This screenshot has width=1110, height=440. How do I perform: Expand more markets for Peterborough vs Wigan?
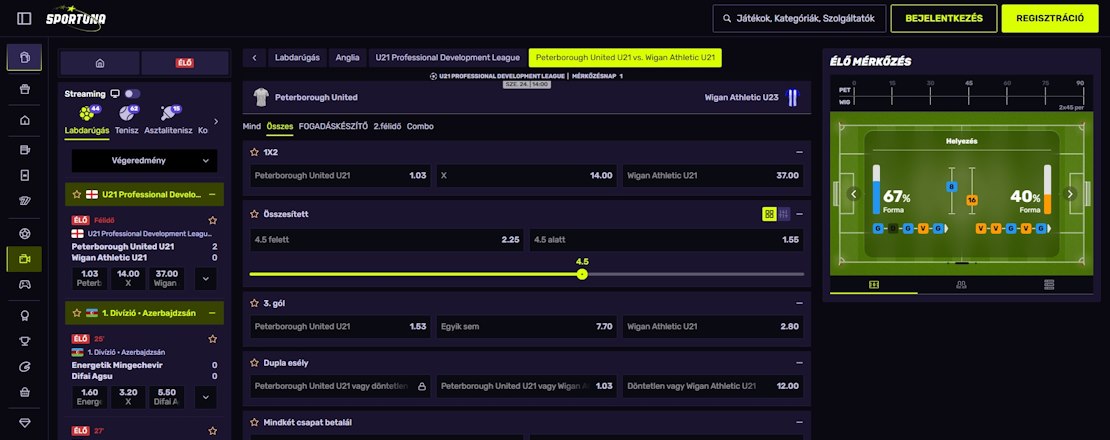[205, 279]
